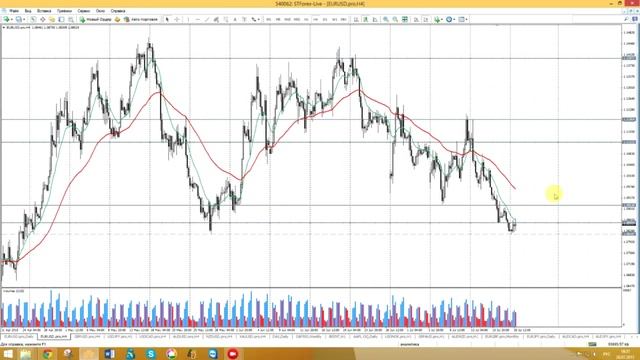640x360 pixels.
Task: Select the Horizontal Line drawing tool
Action: [x=198, y=19]
